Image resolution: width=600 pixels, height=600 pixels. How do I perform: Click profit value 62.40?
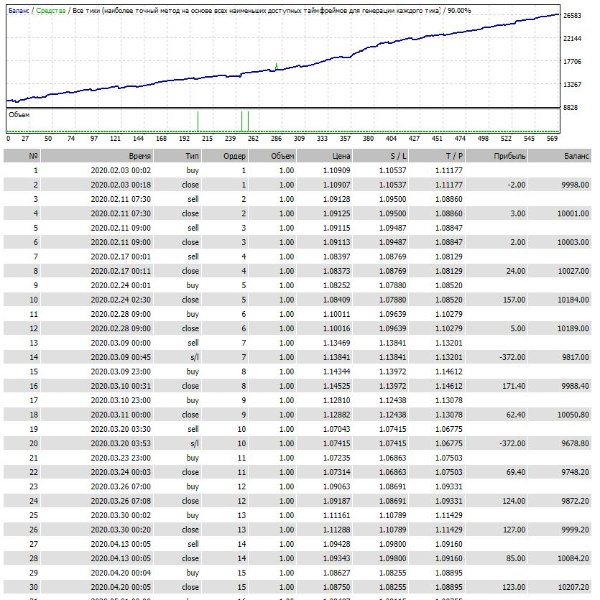[x=516, y=415]
